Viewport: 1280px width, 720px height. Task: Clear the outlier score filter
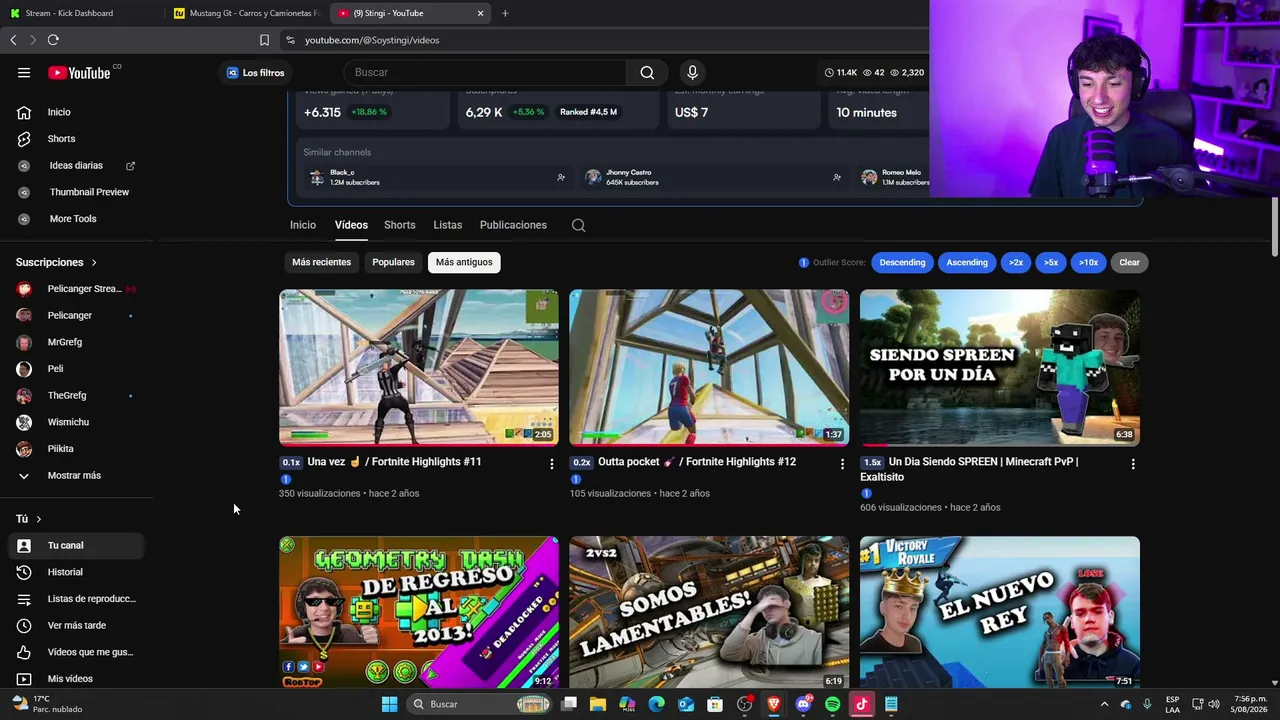[1129, 262]
